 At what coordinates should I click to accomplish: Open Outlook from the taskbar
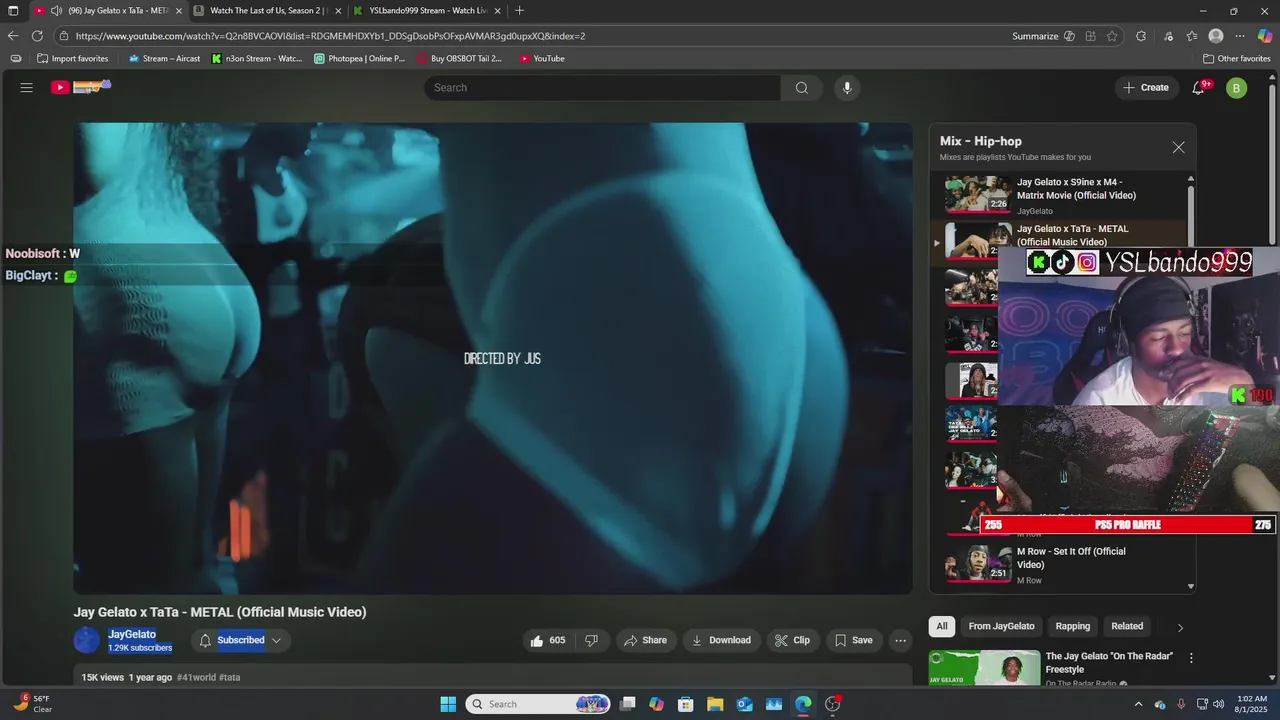(x=744, y=704)
